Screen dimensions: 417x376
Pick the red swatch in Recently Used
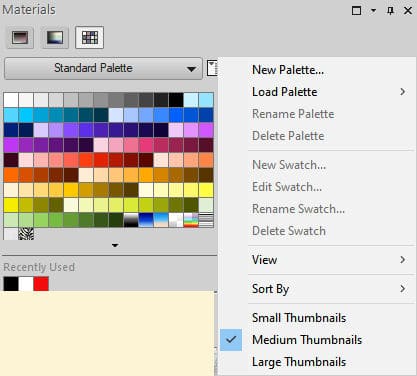41,284
